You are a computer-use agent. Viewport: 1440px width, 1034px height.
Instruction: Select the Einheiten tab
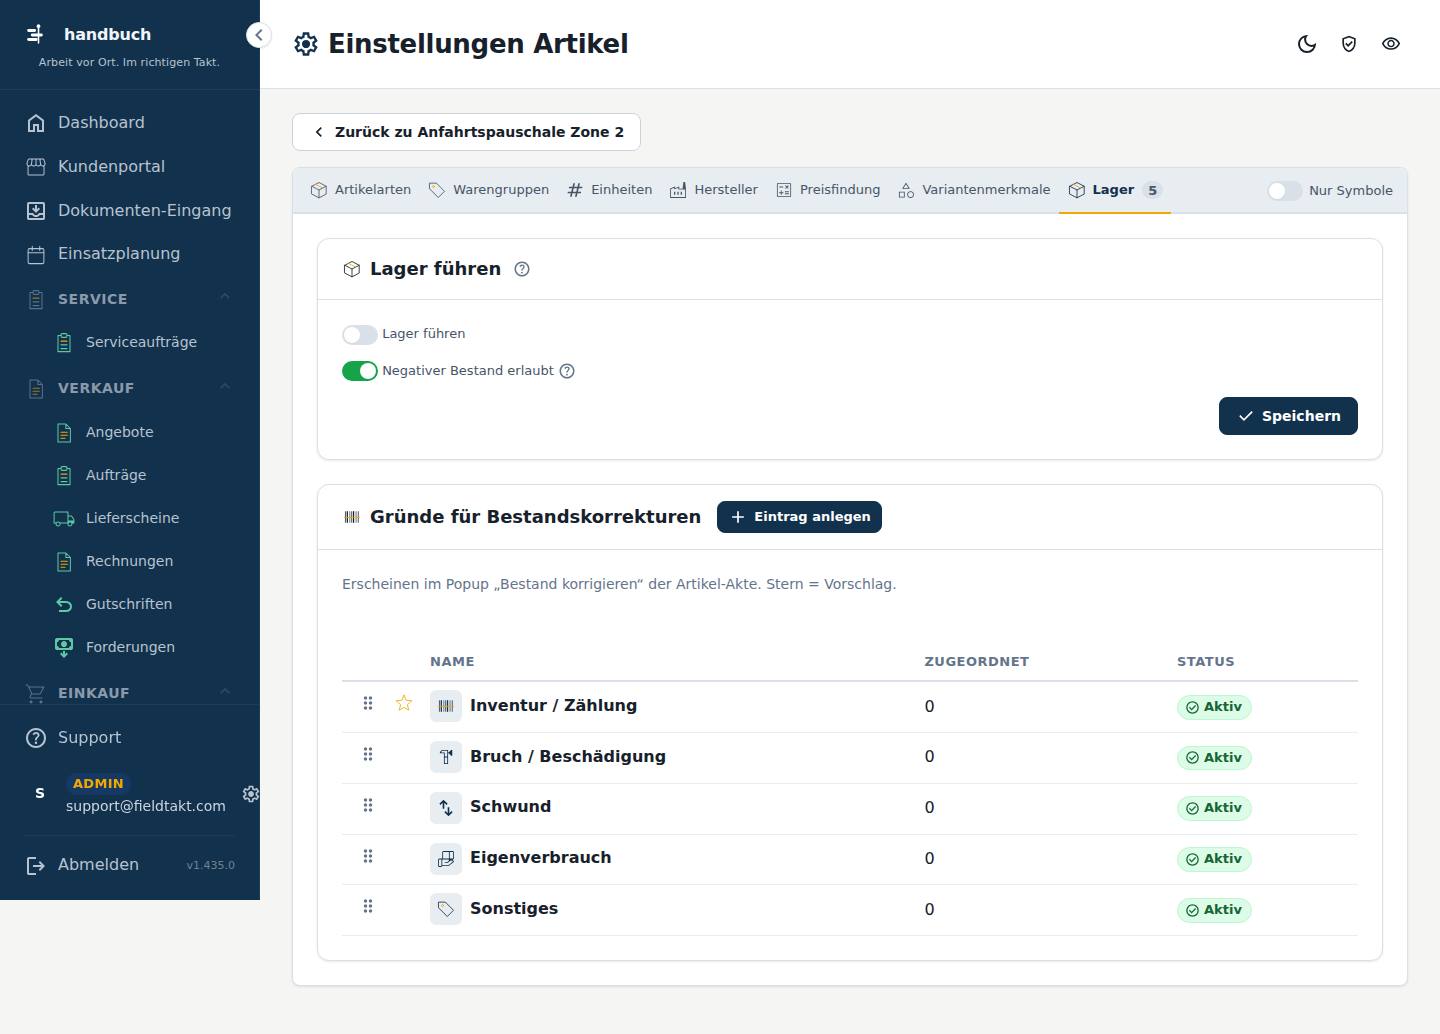click(610, 190)
